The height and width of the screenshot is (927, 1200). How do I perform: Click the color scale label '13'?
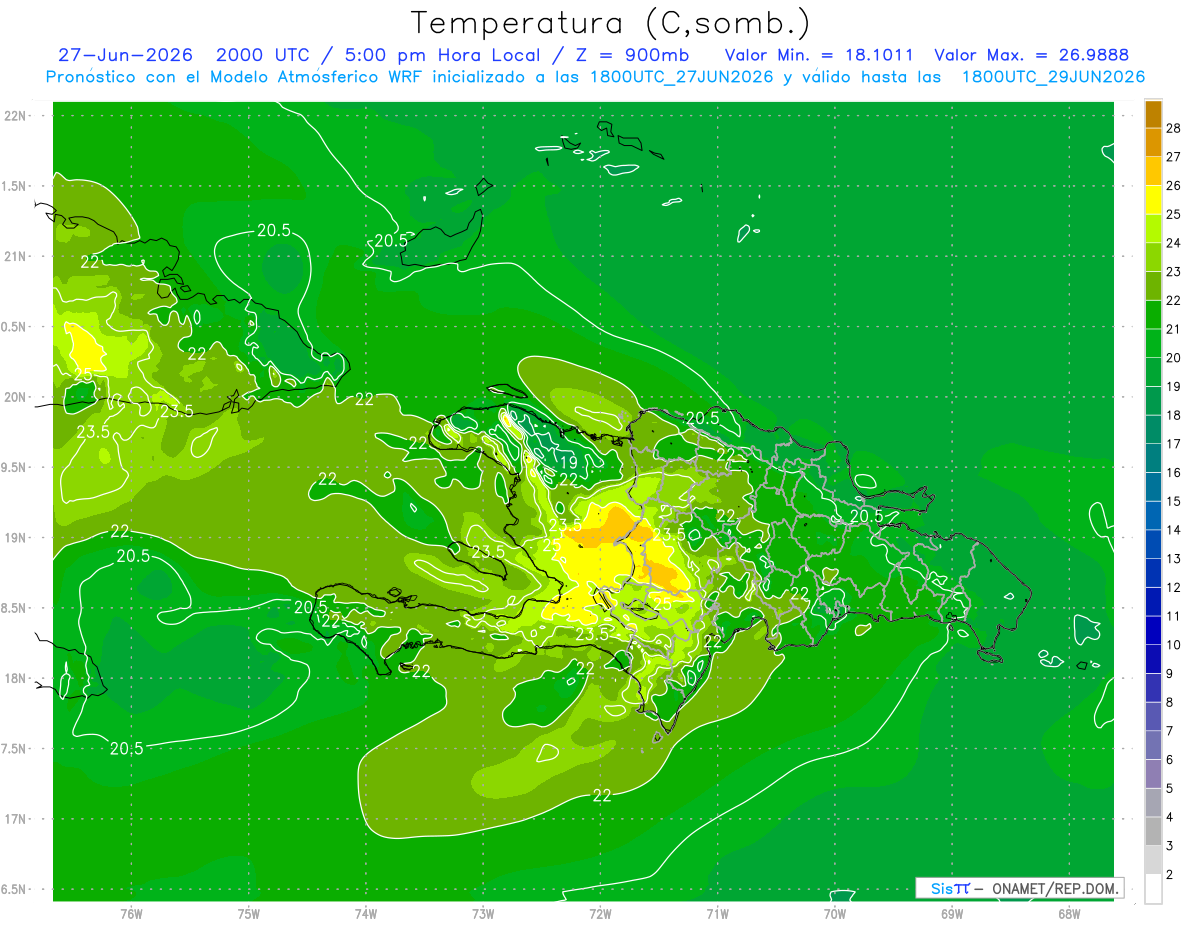tap(1174, 558)
